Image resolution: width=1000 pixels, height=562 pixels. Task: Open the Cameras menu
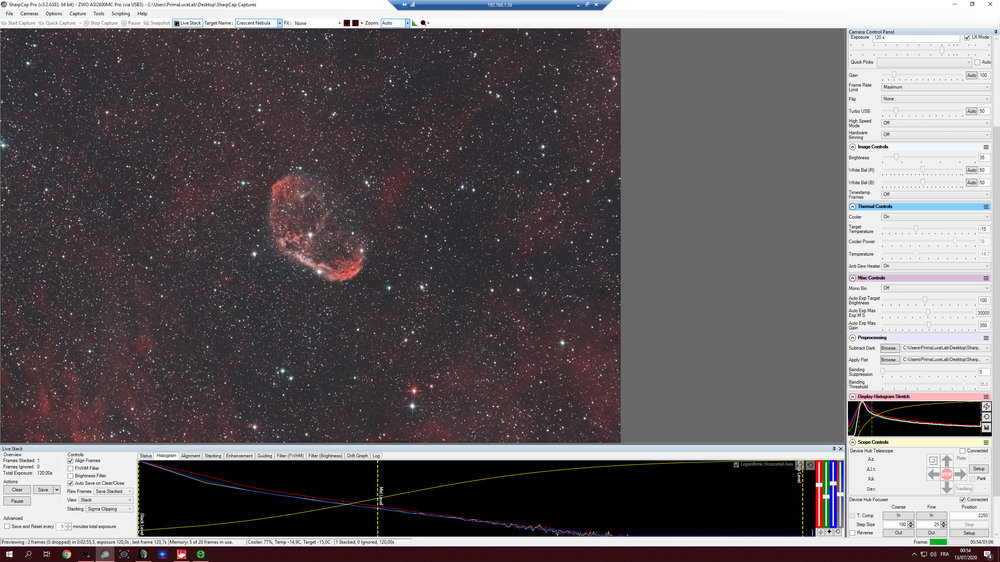coord(29,13)
